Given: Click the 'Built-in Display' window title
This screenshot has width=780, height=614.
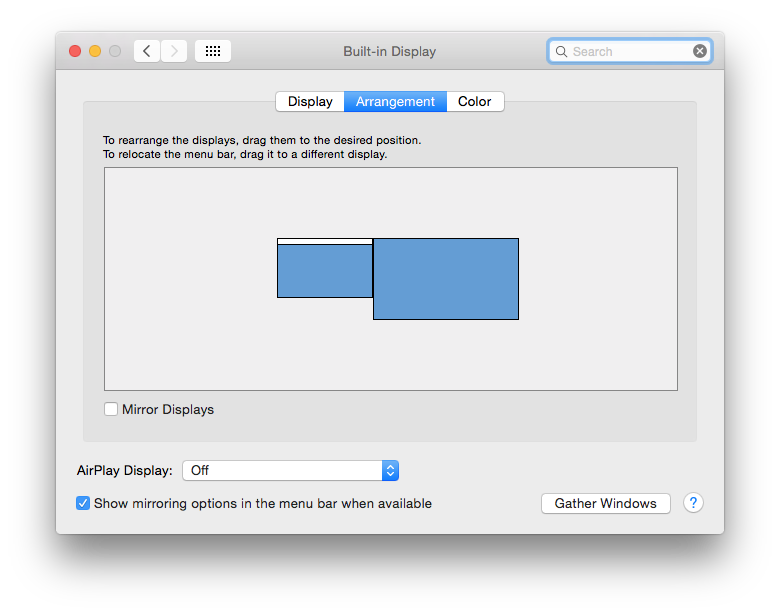Looking at the screenshot, I should click(390, 51).
